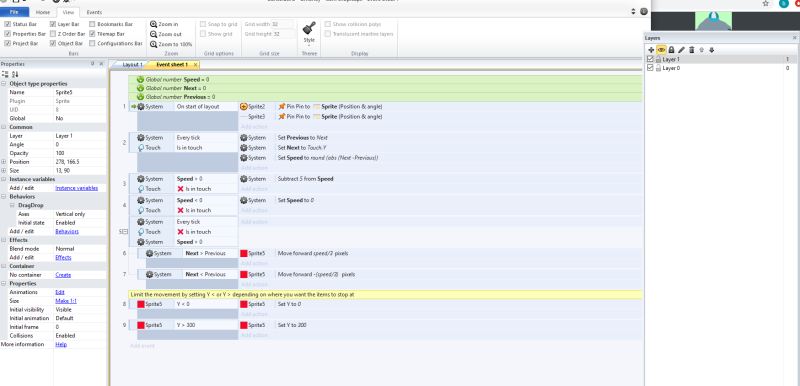Click the globe icon of Global number Previous
The width and height of the screenshot is (800, 386).
(140, 96)
